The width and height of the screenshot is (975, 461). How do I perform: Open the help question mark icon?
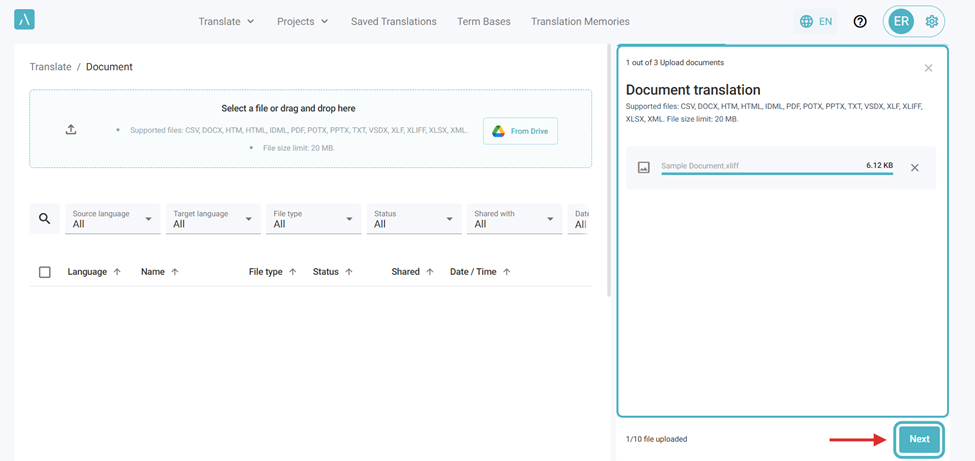860,21
